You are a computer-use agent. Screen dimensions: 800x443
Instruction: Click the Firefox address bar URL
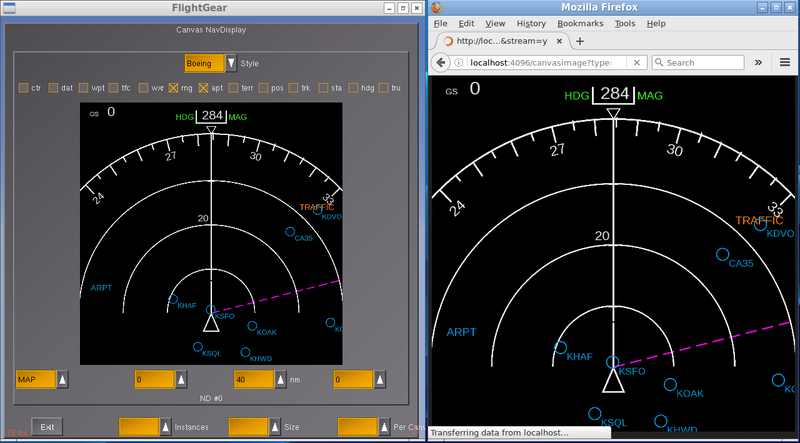pos(540,62)
